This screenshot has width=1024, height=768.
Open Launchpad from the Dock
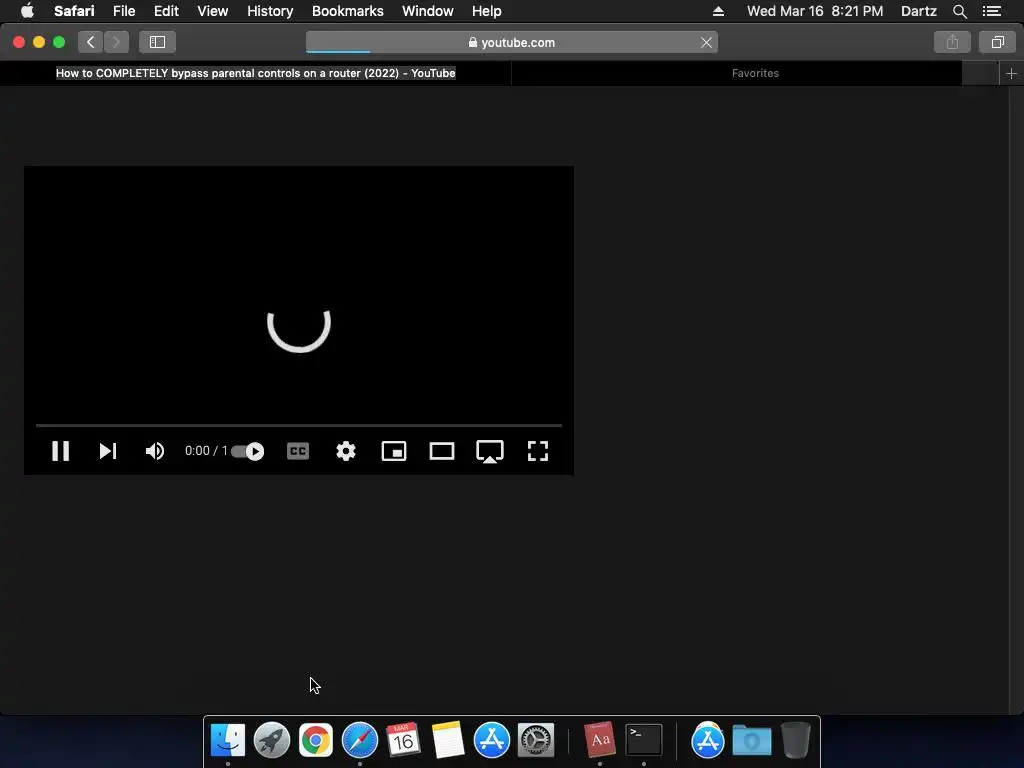[x=272, y=741]
